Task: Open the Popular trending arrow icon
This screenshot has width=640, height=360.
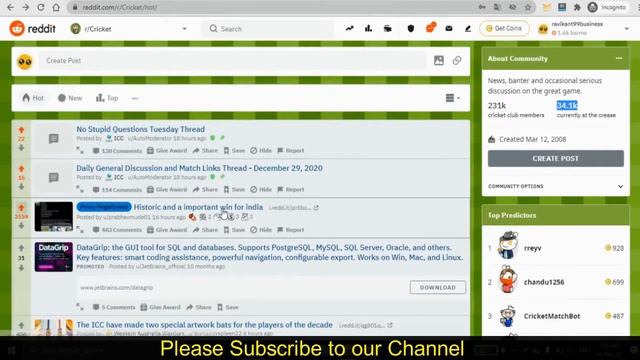Action: 349,29
